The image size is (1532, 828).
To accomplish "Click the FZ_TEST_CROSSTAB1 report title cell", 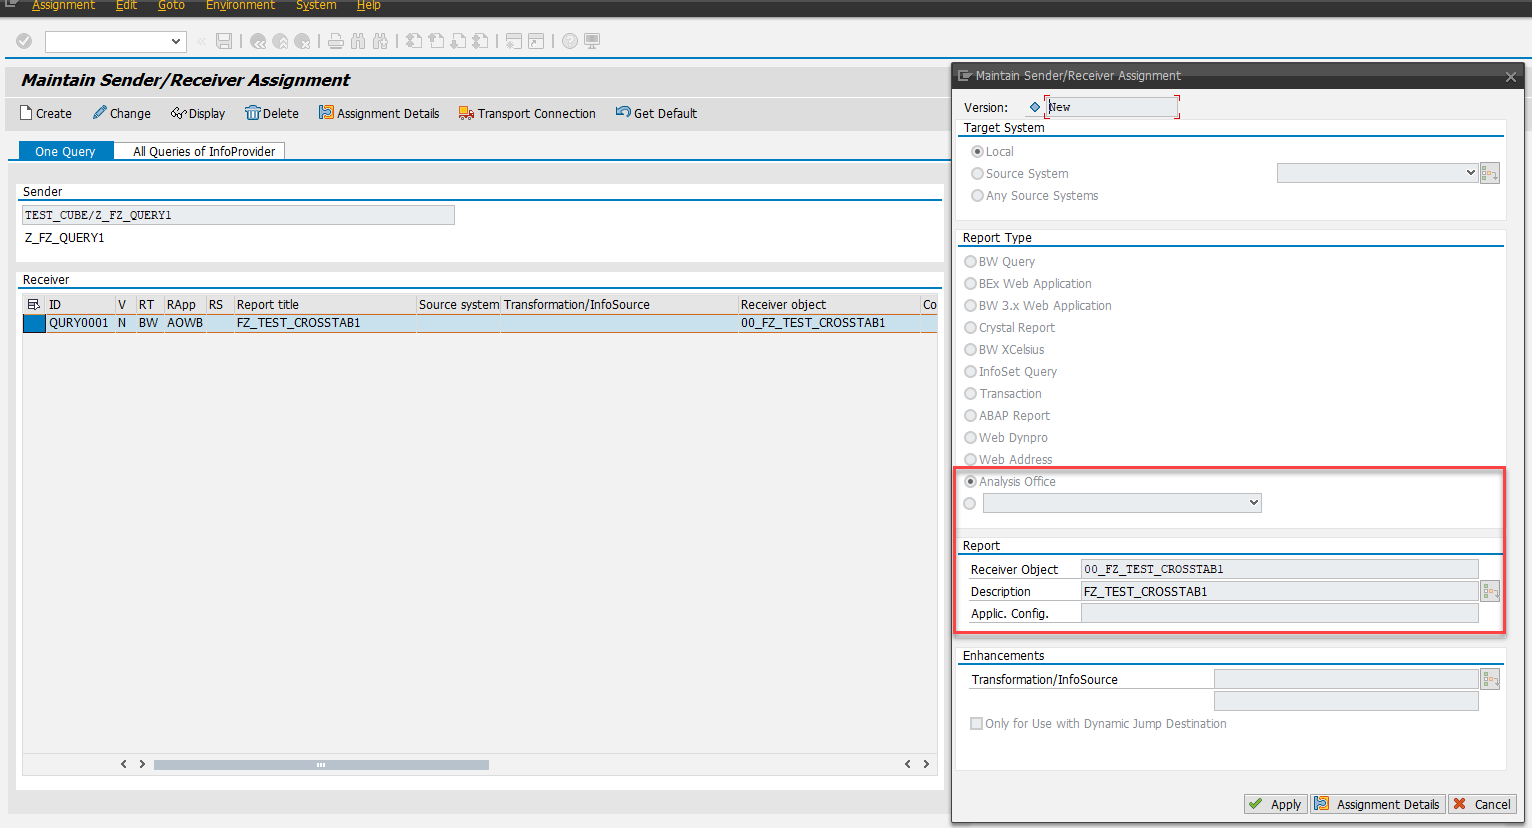I will [x=325, y=323].
